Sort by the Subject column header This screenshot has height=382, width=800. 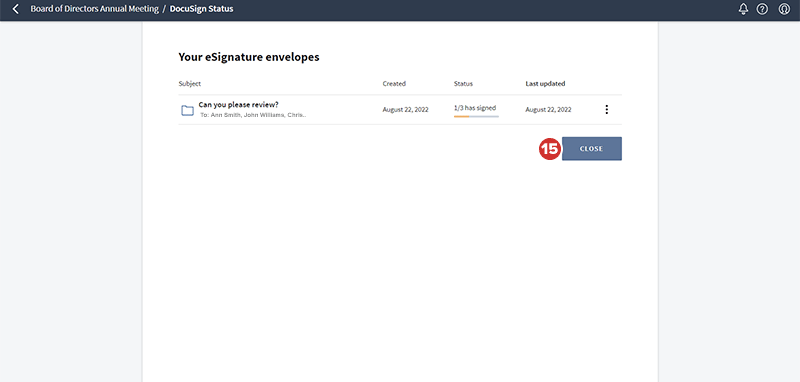pyautogui.click(x=190, y=84)
